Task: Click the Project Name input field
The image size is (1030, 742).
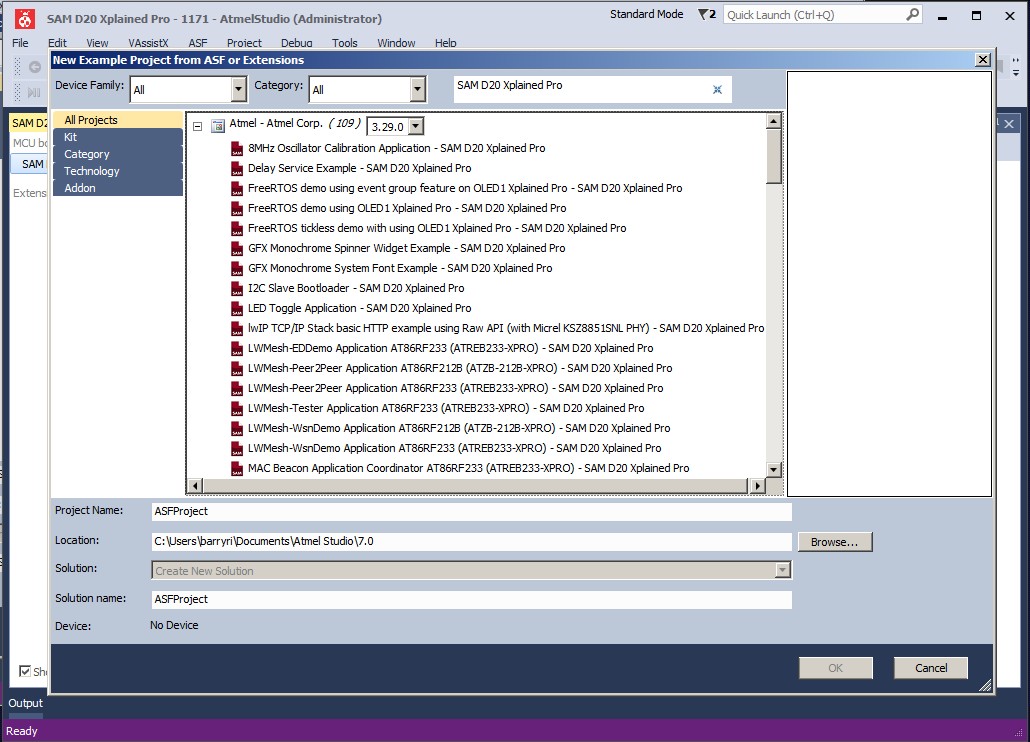Action: (471, 511)
